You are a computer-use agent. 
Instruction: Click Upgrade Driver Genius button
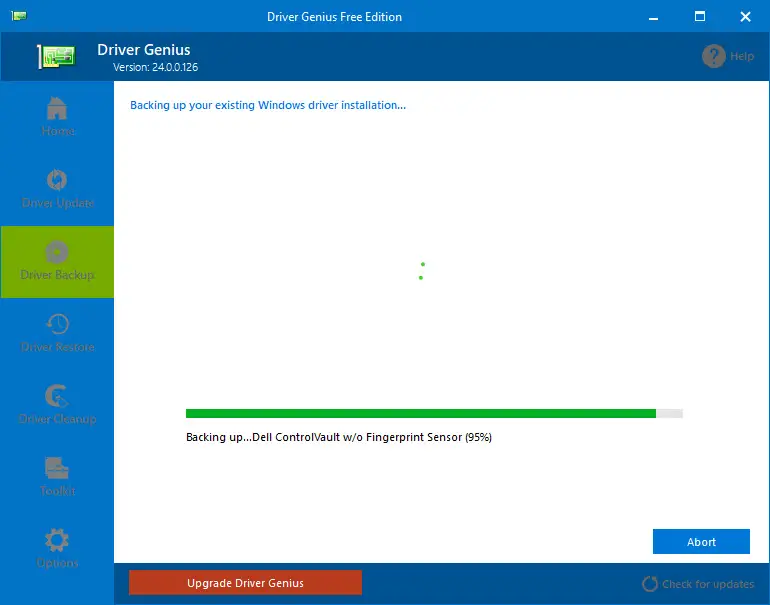pyautogui.click(x=245, y=582)
